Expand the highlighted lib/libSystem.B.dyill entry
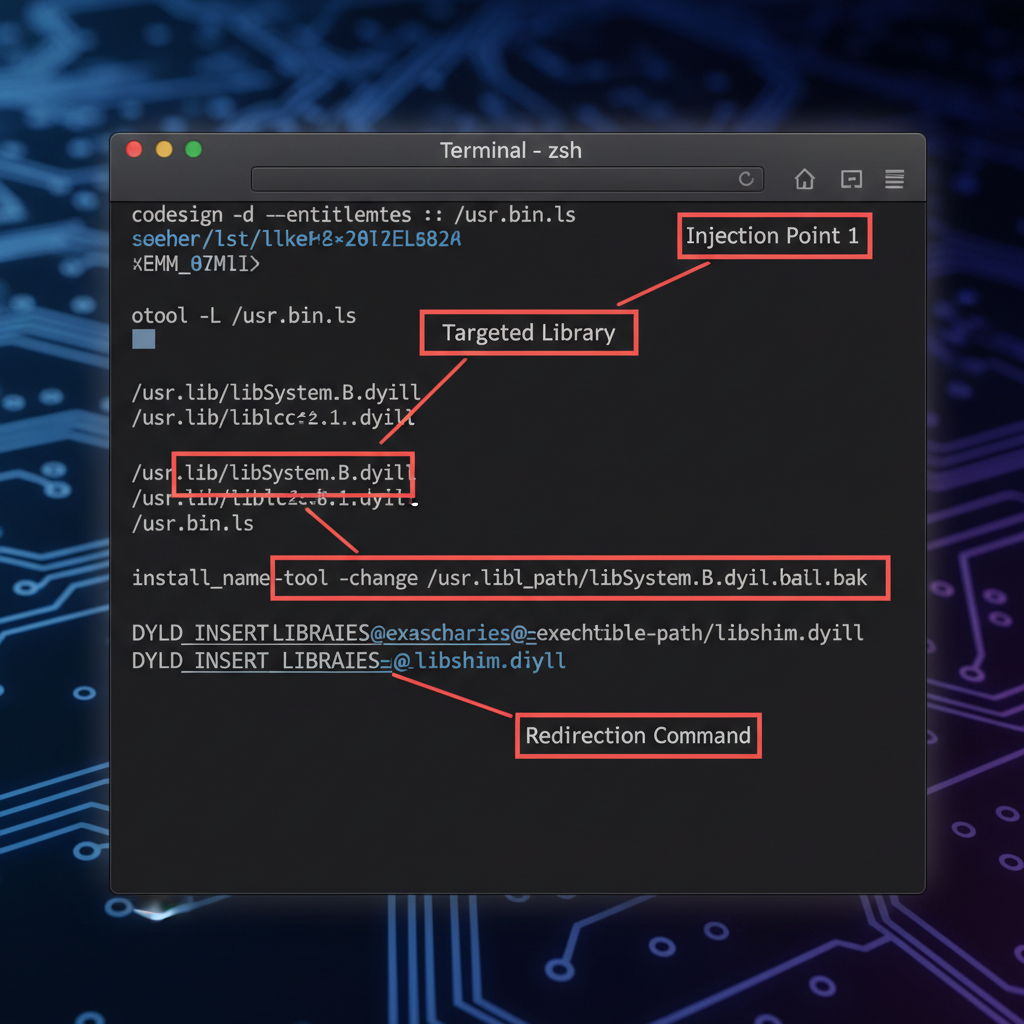1024x1024 pixels. pos(293,473)
